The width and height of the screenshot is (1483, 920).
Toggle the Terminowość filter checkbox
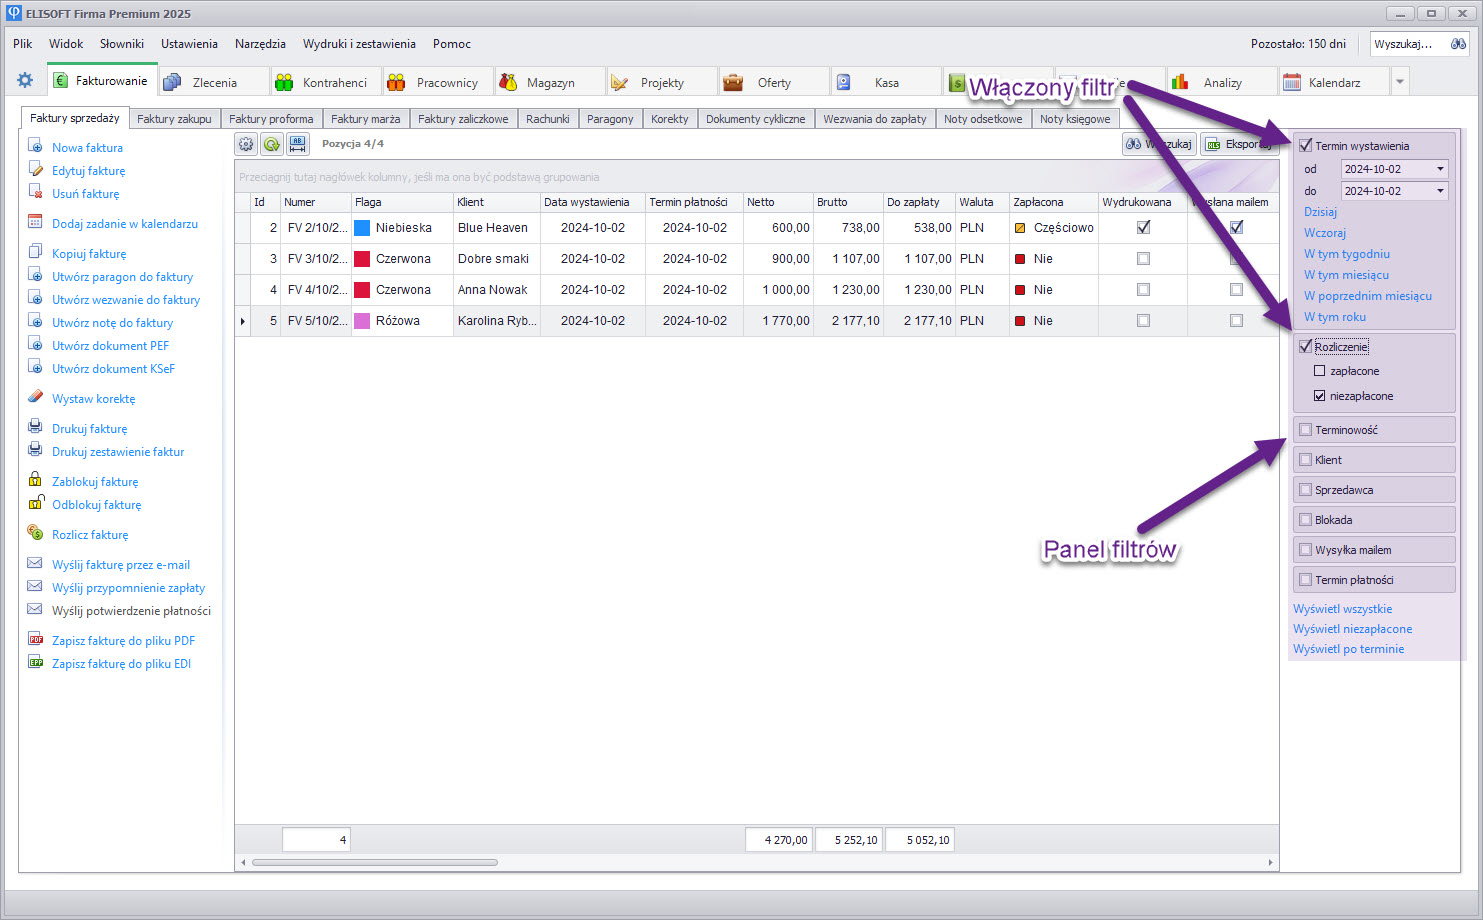point(1305,430)
